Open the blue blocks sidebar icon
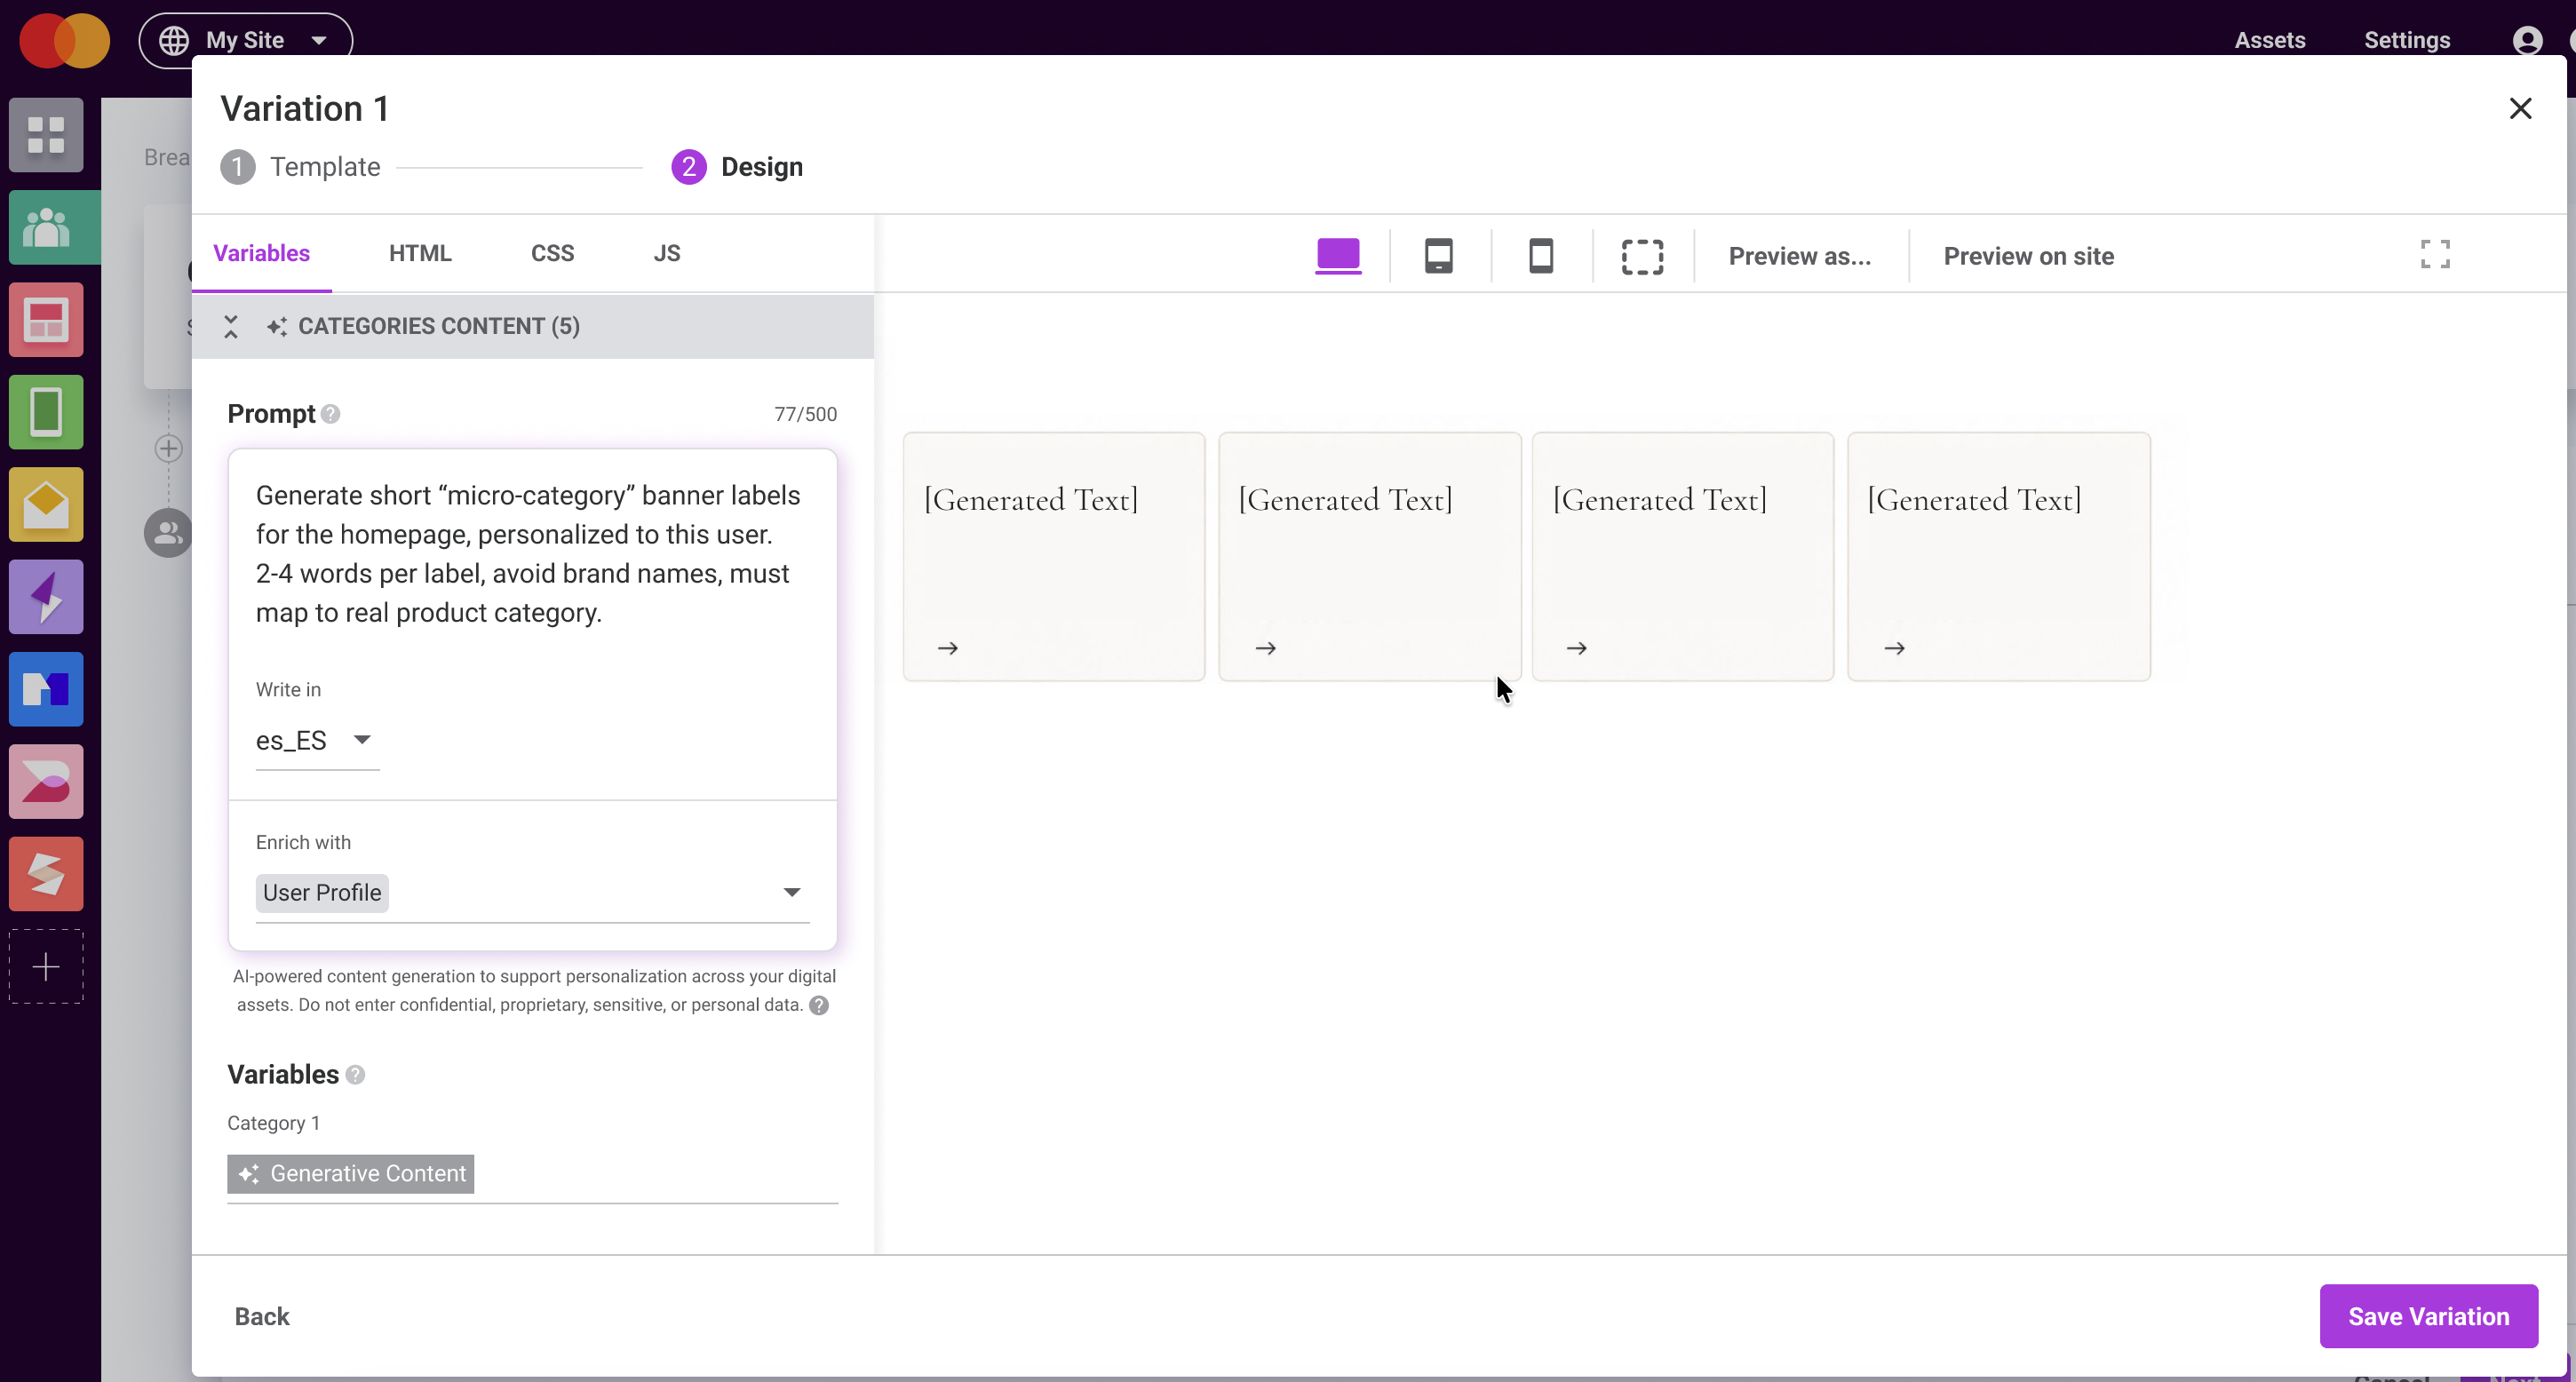This screenshot has height=1382, width=2576. pyautogui.click(x=46, y=689)
